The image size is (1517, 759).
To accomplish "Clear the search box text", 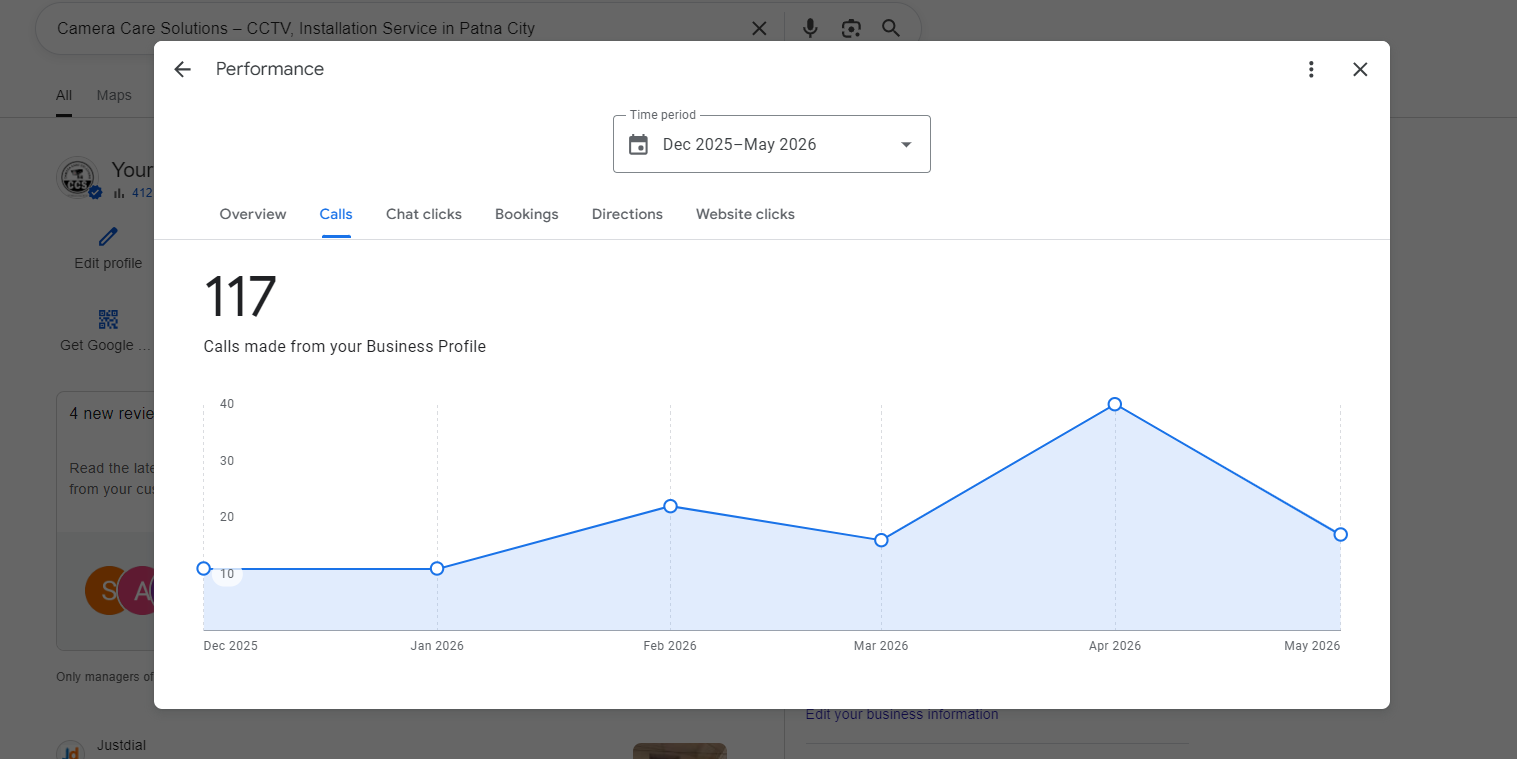I will pyautogui.click(x=759, y=28).
